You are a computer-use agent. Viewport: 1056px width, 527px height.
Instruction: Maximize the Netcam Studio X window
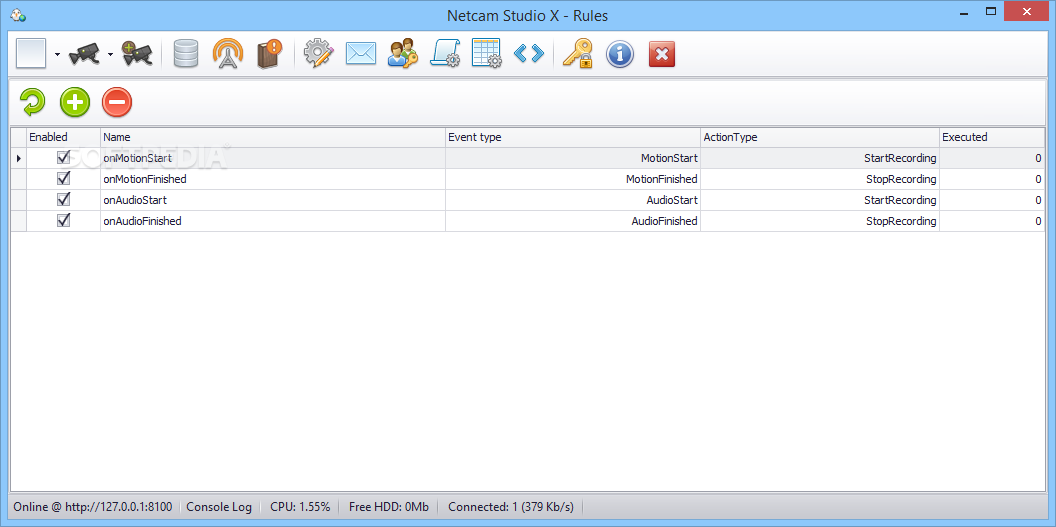point(991,11)
